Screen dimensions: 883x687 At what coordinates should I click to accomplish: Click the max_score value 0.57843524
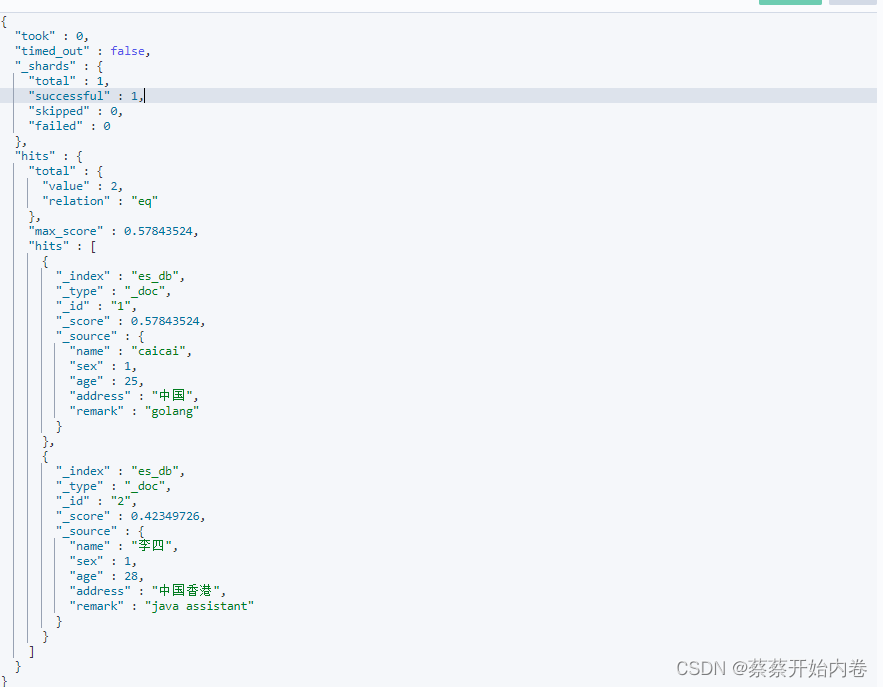tap(158, 231)
